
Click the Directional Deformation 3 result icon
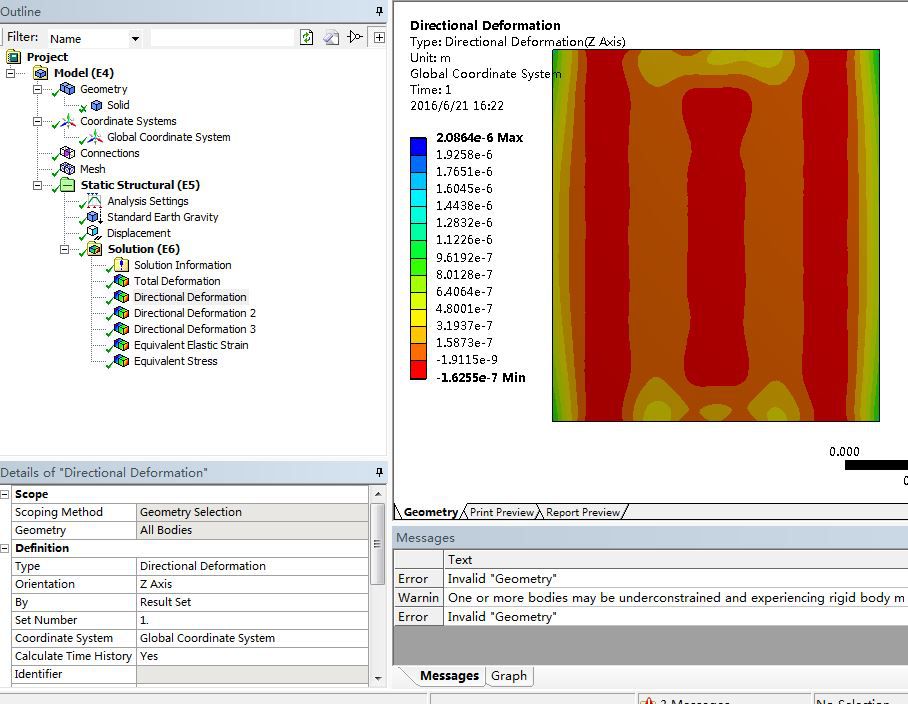122,329
